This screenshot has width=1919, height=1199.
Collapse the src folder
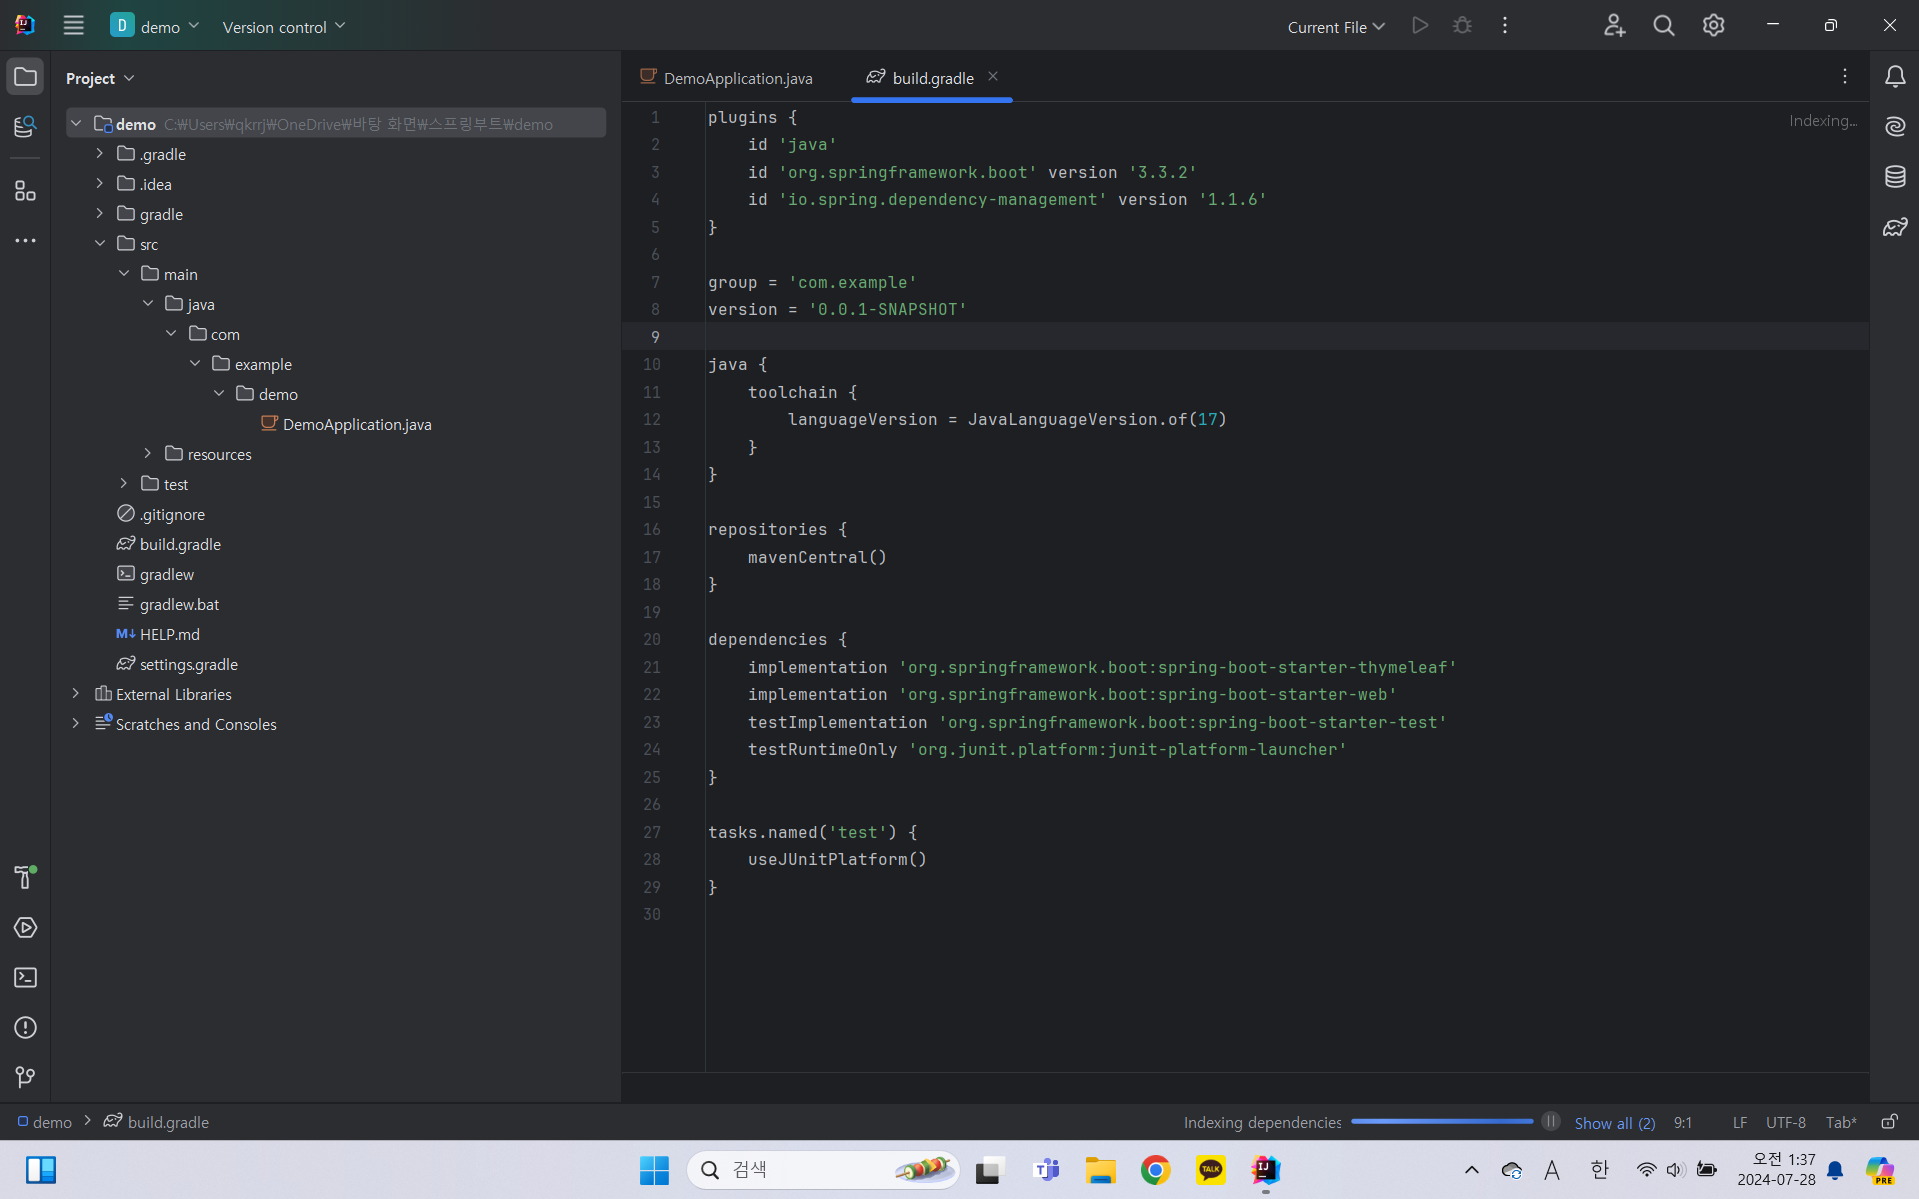click(x=100, y=244)
